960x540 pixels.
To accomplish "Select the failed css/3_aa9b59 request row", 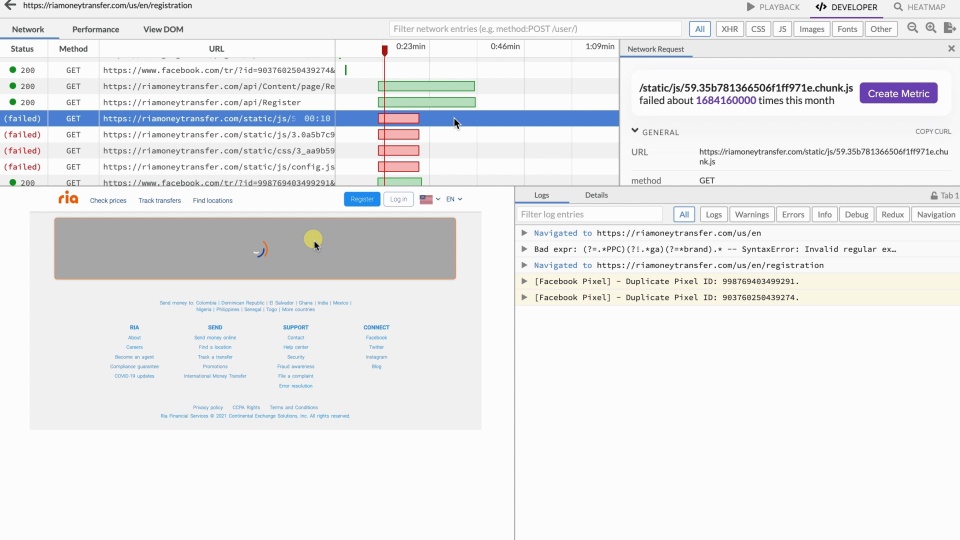I will 309,151.
